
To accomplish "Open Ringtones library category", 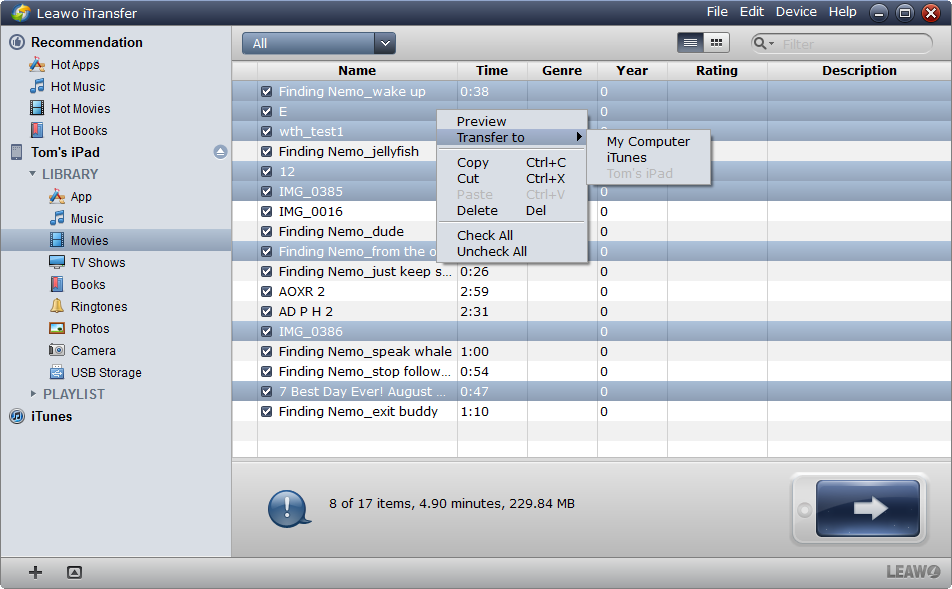I will pyautogui.click(x=99, y=307).
